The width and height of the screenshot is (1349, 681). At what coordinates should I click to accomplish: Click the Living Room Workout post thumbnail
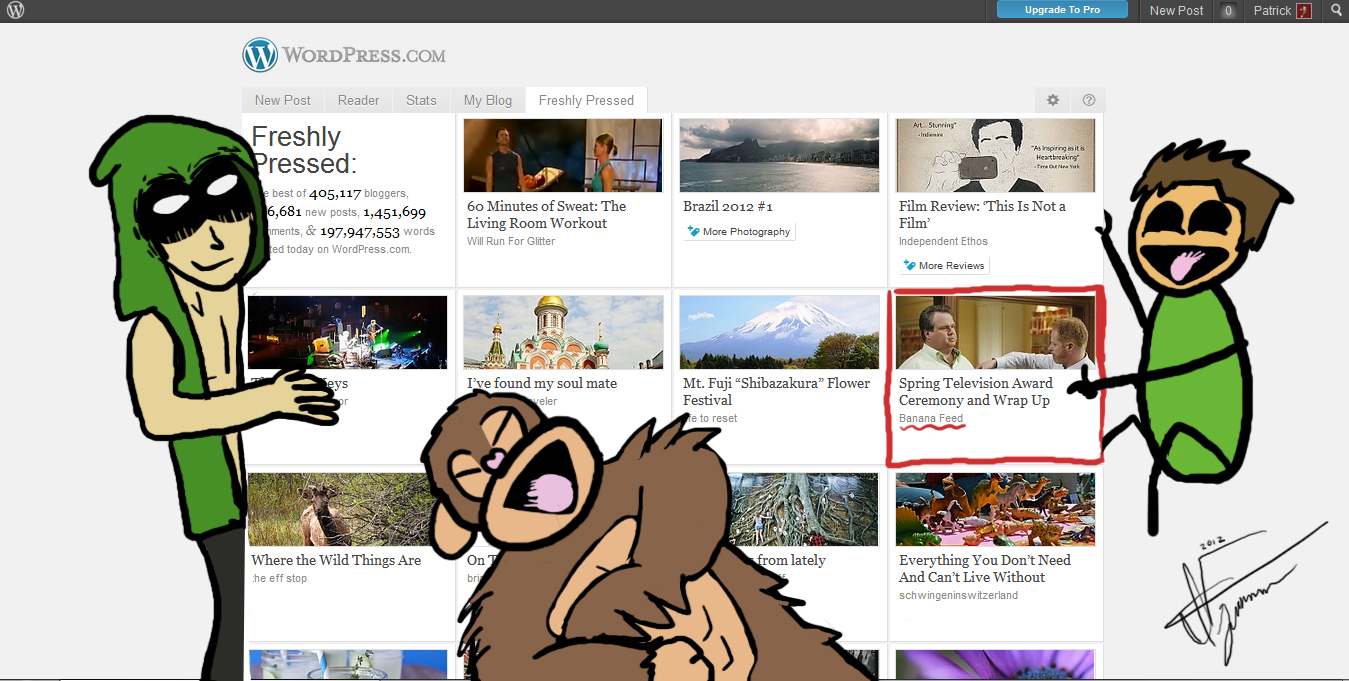point(562,155)
